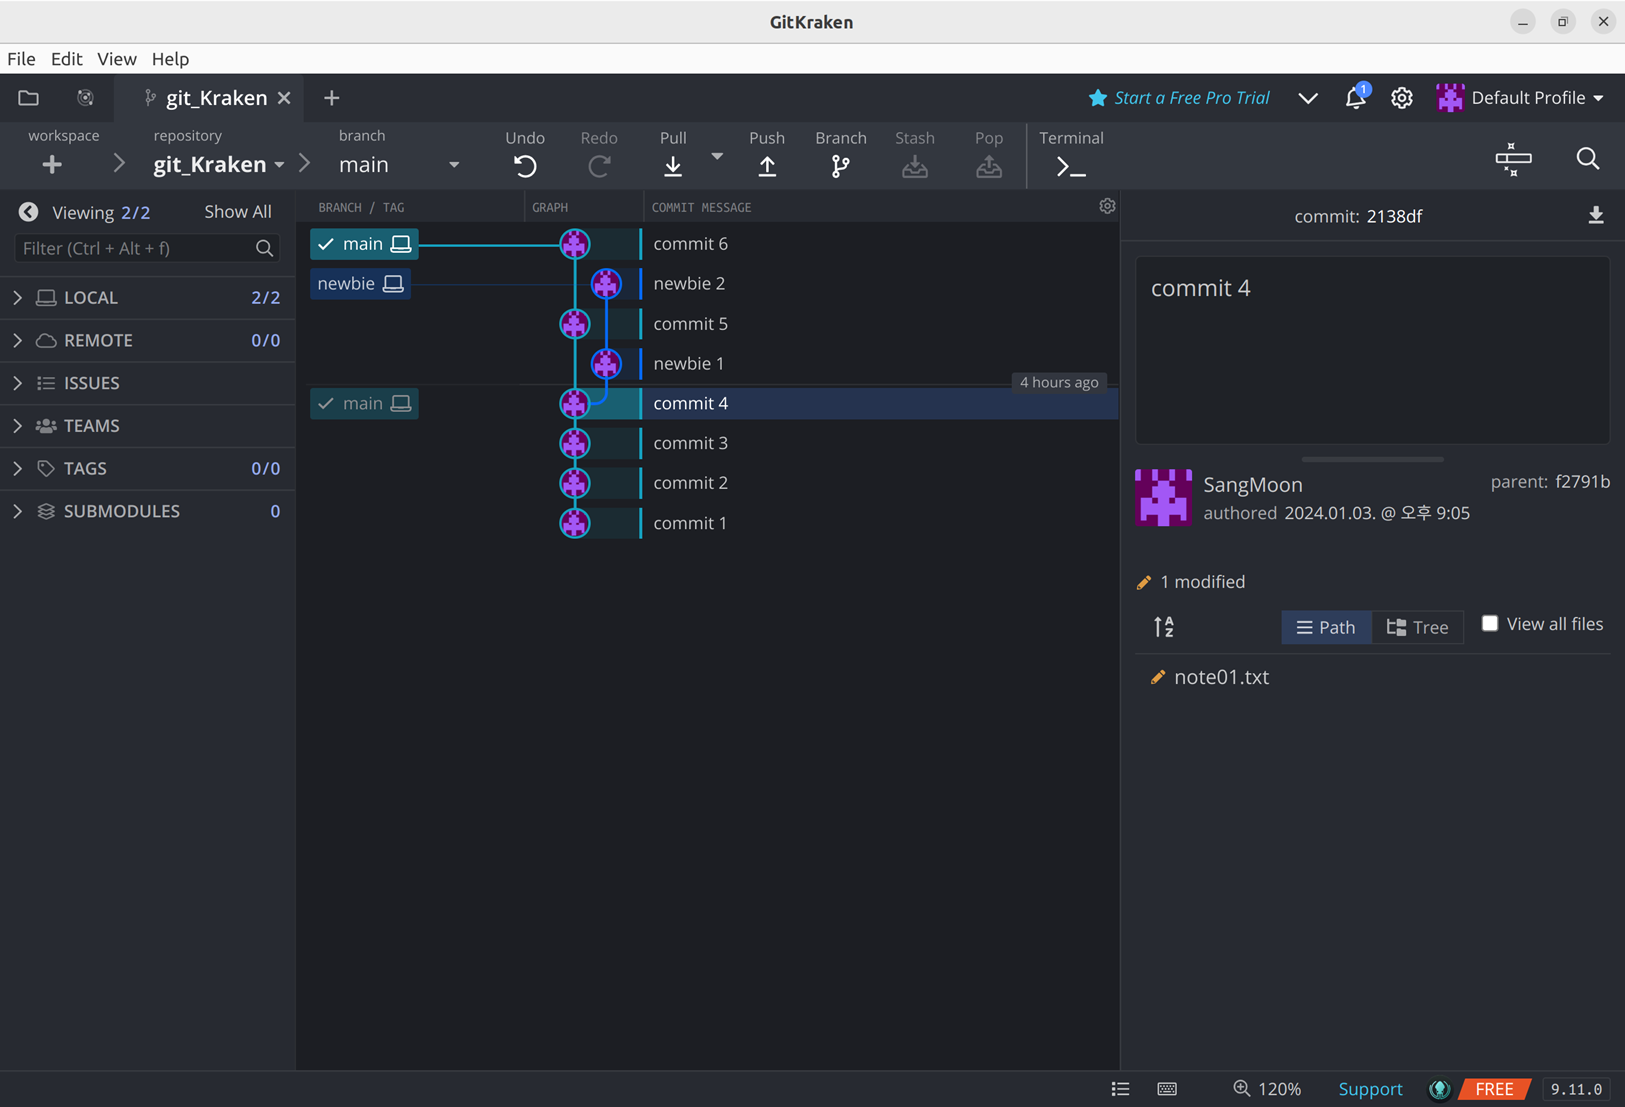This screenshot has height=1107, width=1625.
Task: Select the git_Kraken tab
Action: (x=207, y=98)
